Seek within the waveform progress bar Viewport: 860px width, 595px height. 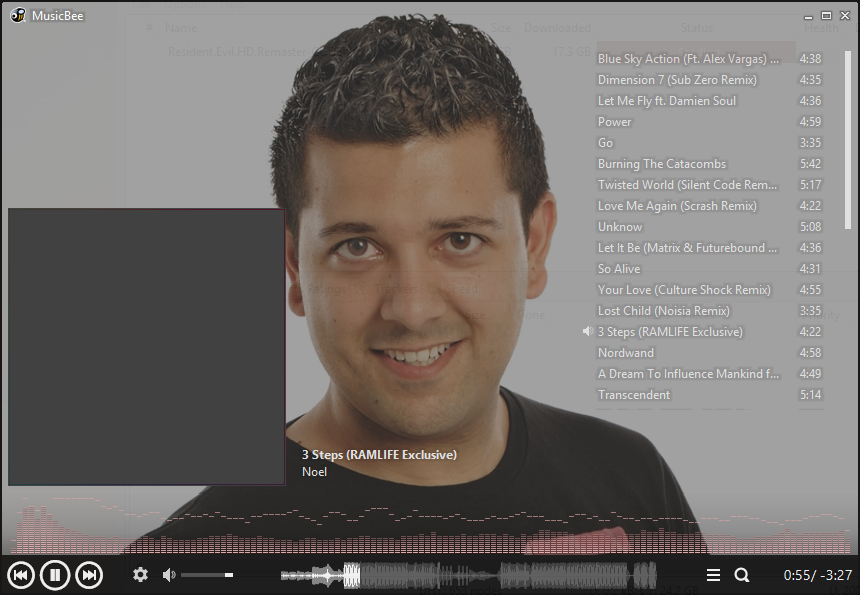(x=468, y=575)
